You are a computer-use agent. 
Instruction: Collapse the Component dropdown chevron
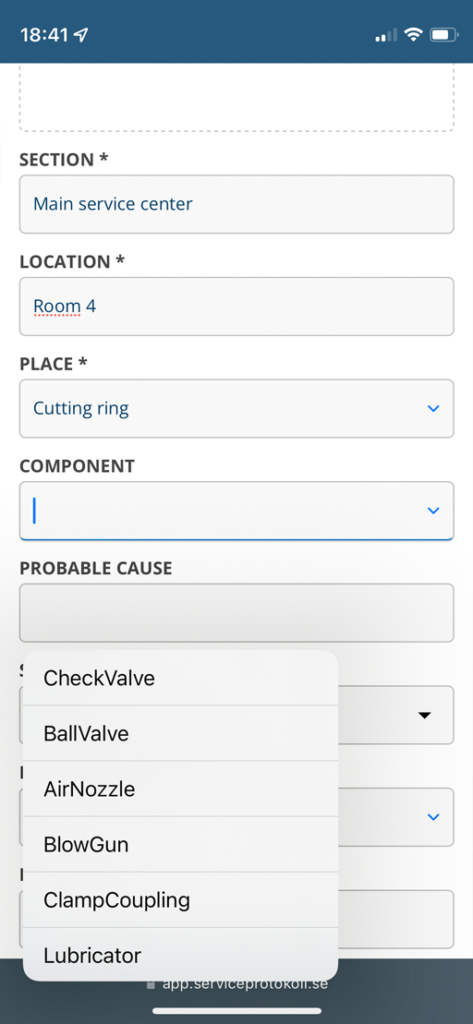[x=432, y=511]
